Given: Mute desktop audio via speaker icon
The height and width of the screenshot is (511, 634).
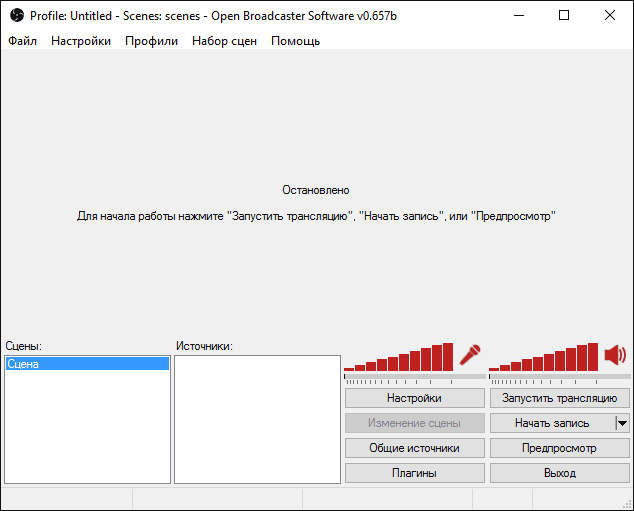Looking at the screenshot, I should pos(615,355).
